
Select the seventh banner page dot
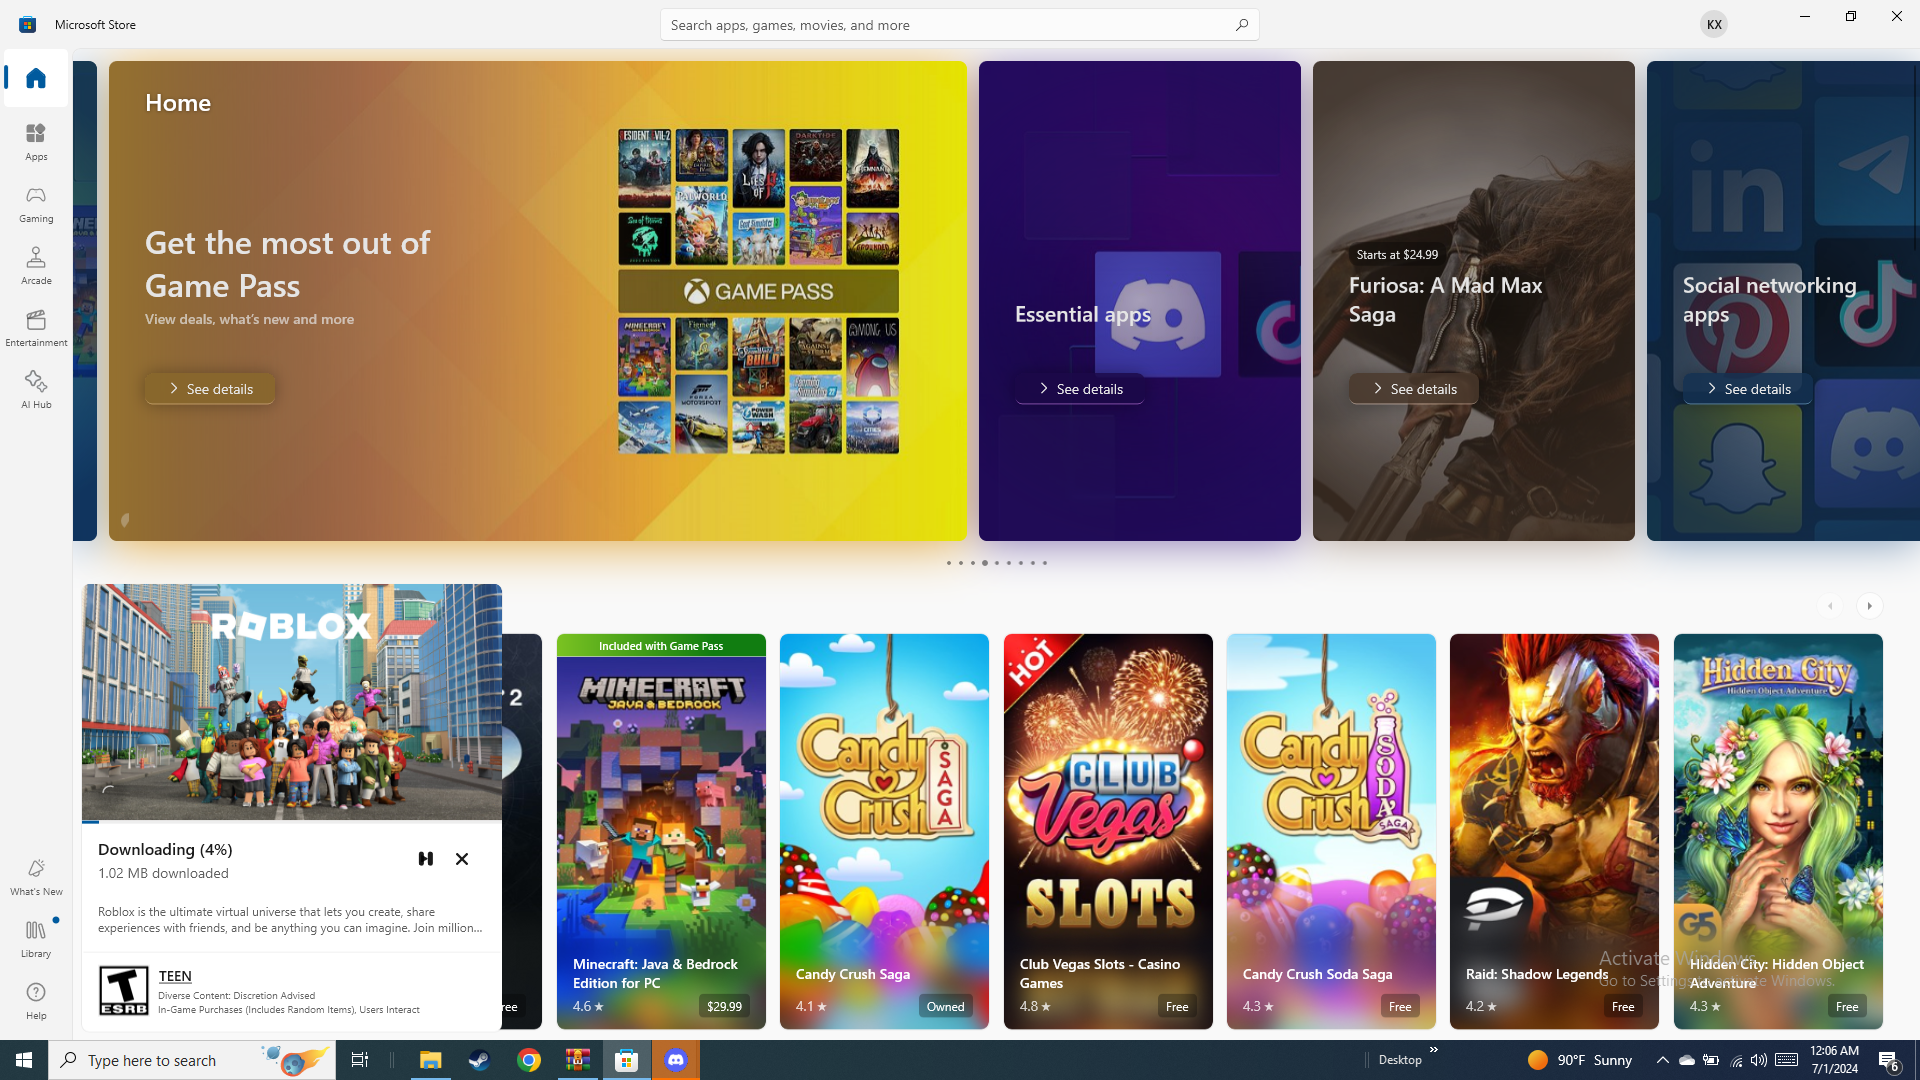[1020, 563]
